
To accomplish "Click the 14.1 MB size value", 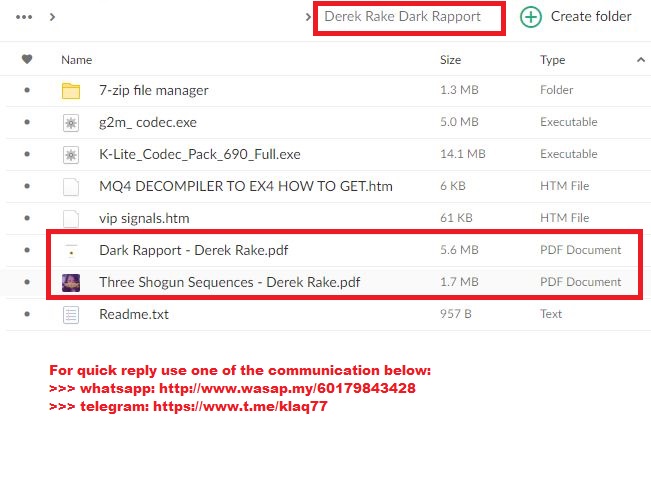I will pos(463,154).
